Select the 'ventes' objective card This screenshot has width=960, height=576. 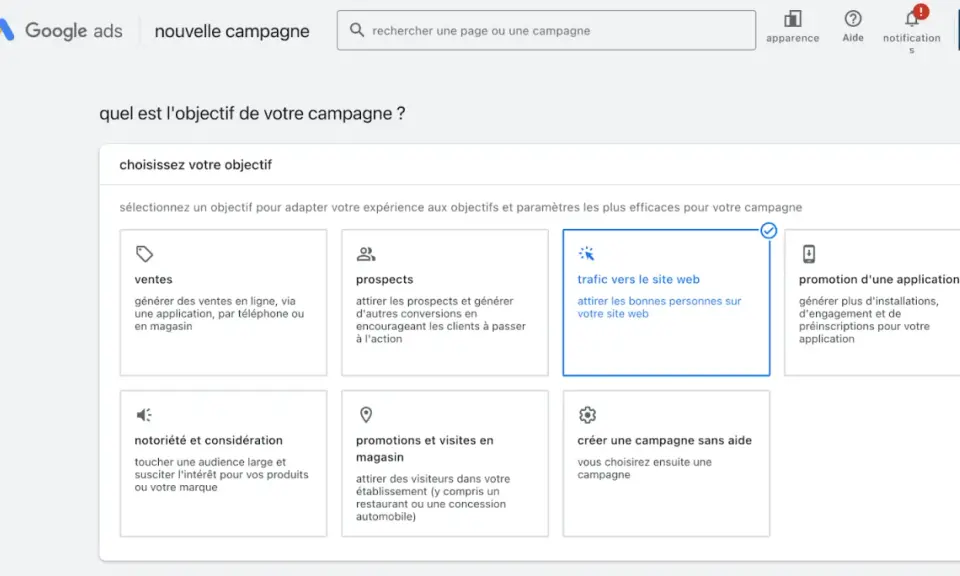click(223, 302)
